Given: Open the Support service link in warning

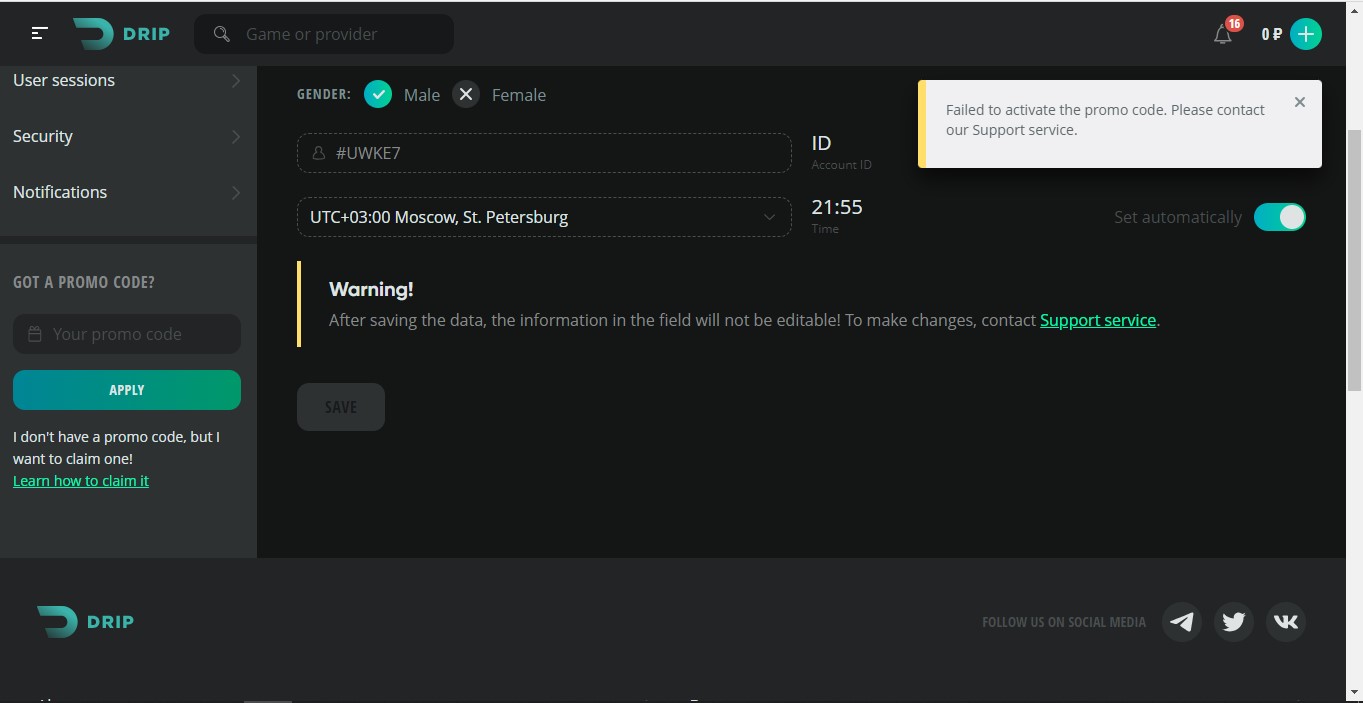Looking at the screenshot, I should pos(1097,320).
